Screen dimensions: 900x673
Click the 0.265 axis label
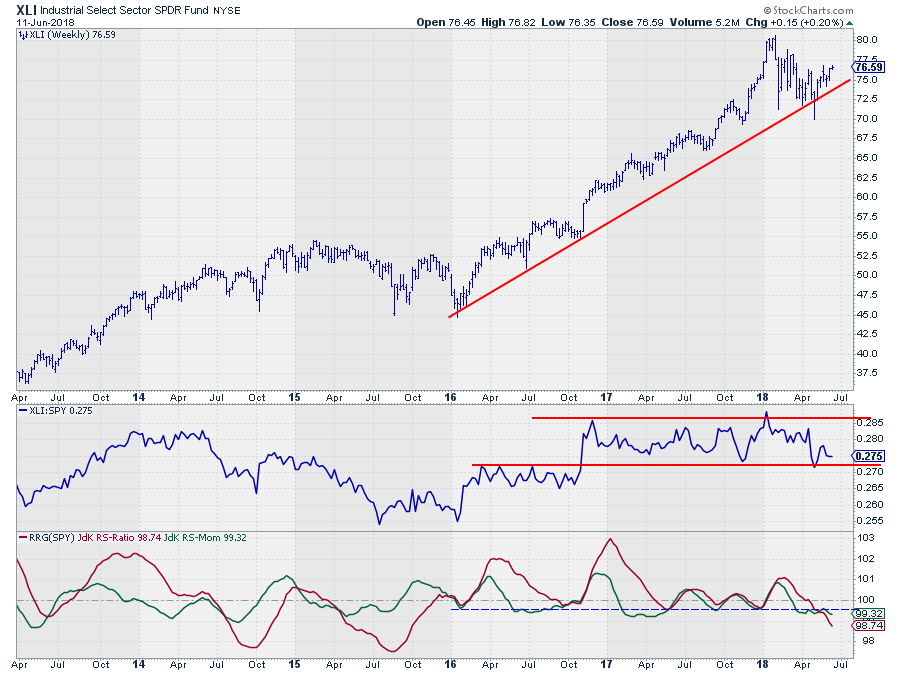pos(869,488)
